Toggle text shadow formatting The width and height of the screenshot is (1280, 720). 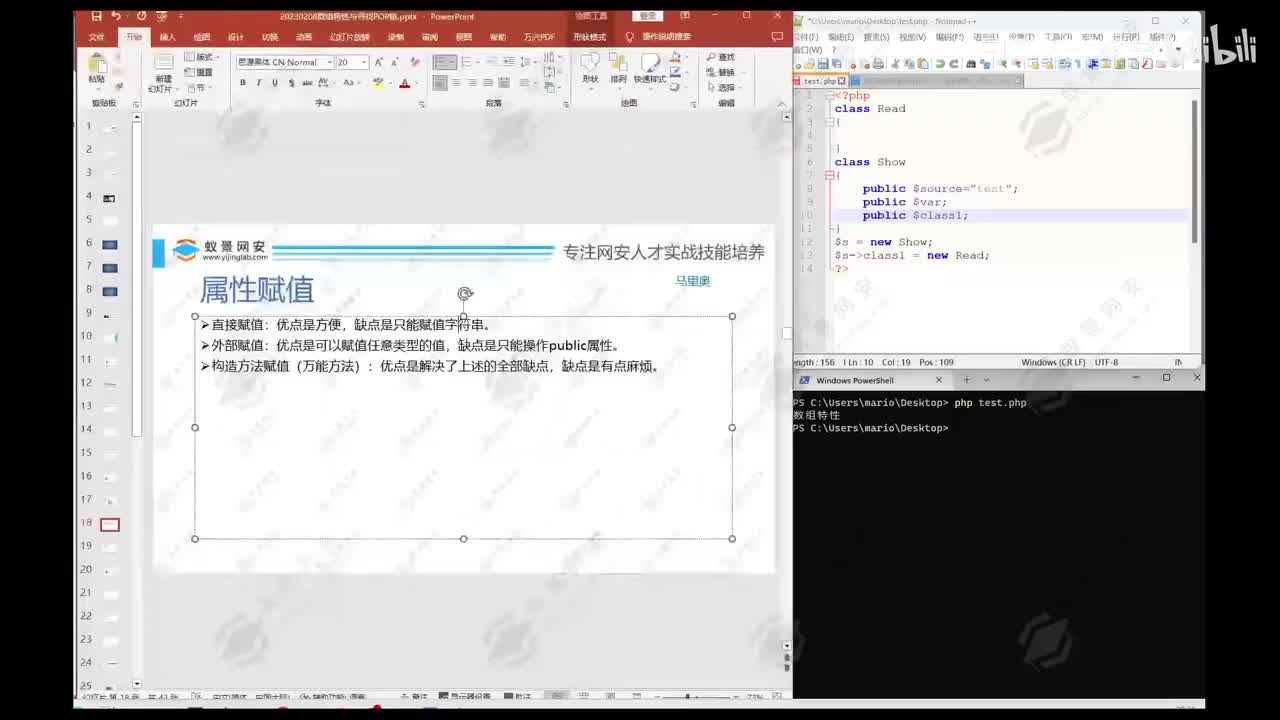[x=291, y=83]
